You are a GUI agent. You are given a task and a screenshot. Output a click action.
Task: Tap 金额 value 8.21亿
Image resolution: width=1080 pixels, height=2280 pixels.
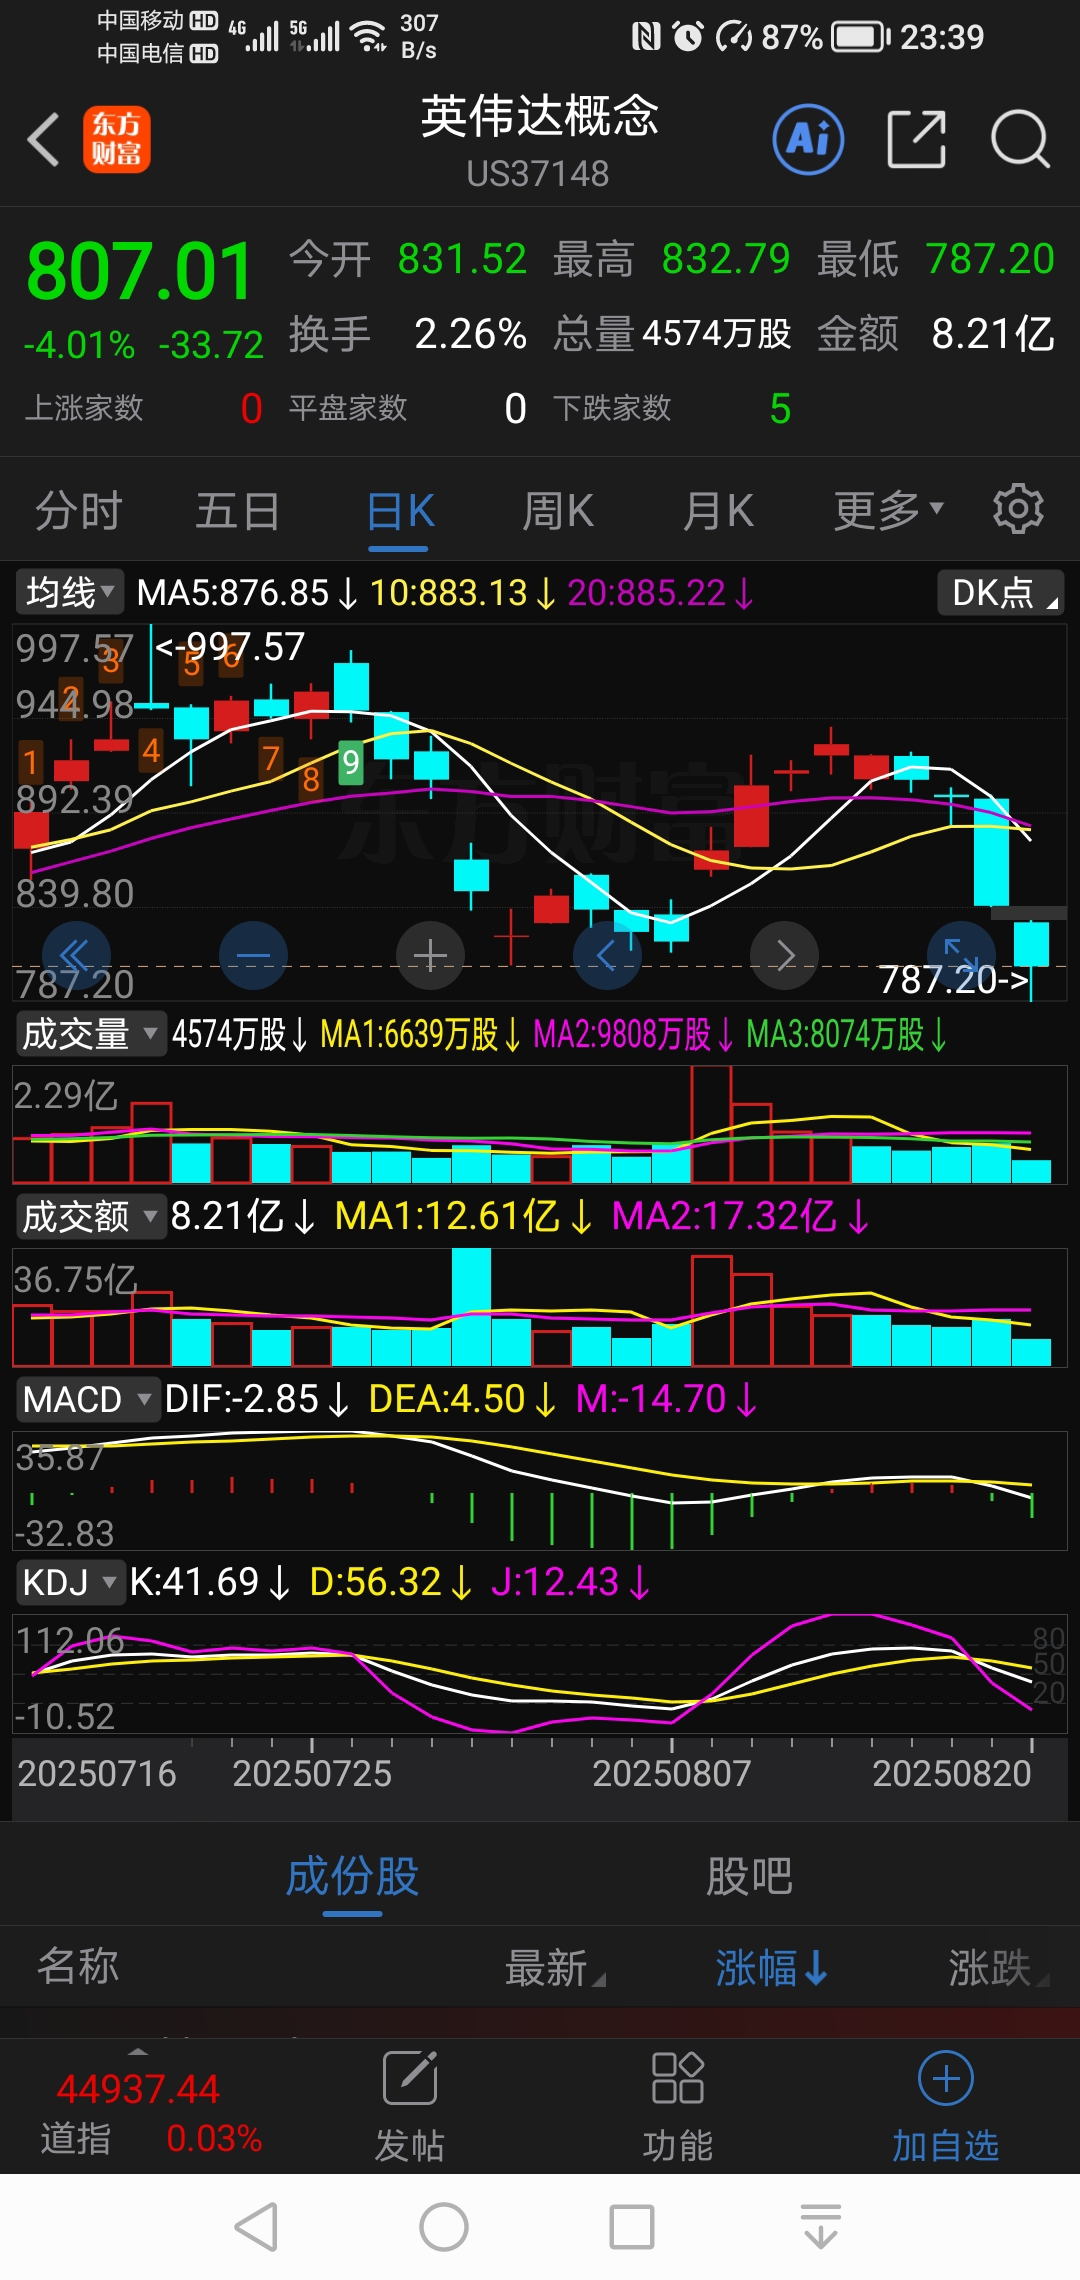coord(993,334)
